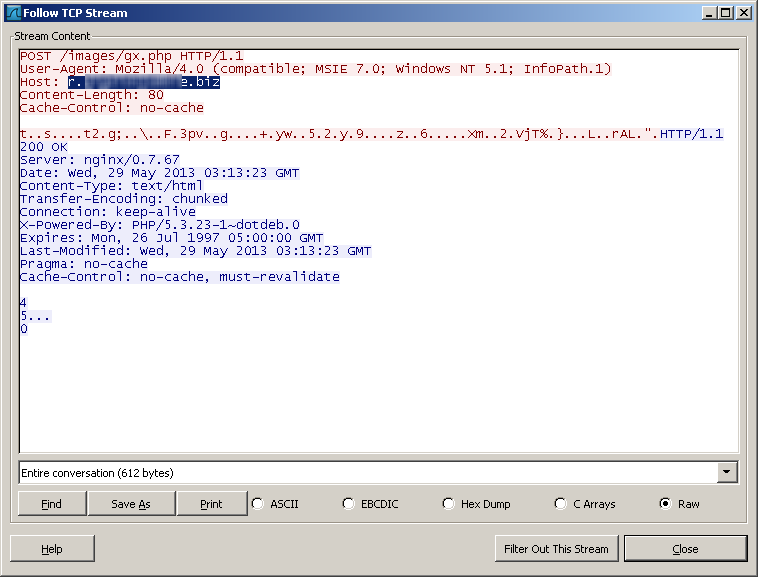Click the Content-Length: 80 line

[92, 95]
